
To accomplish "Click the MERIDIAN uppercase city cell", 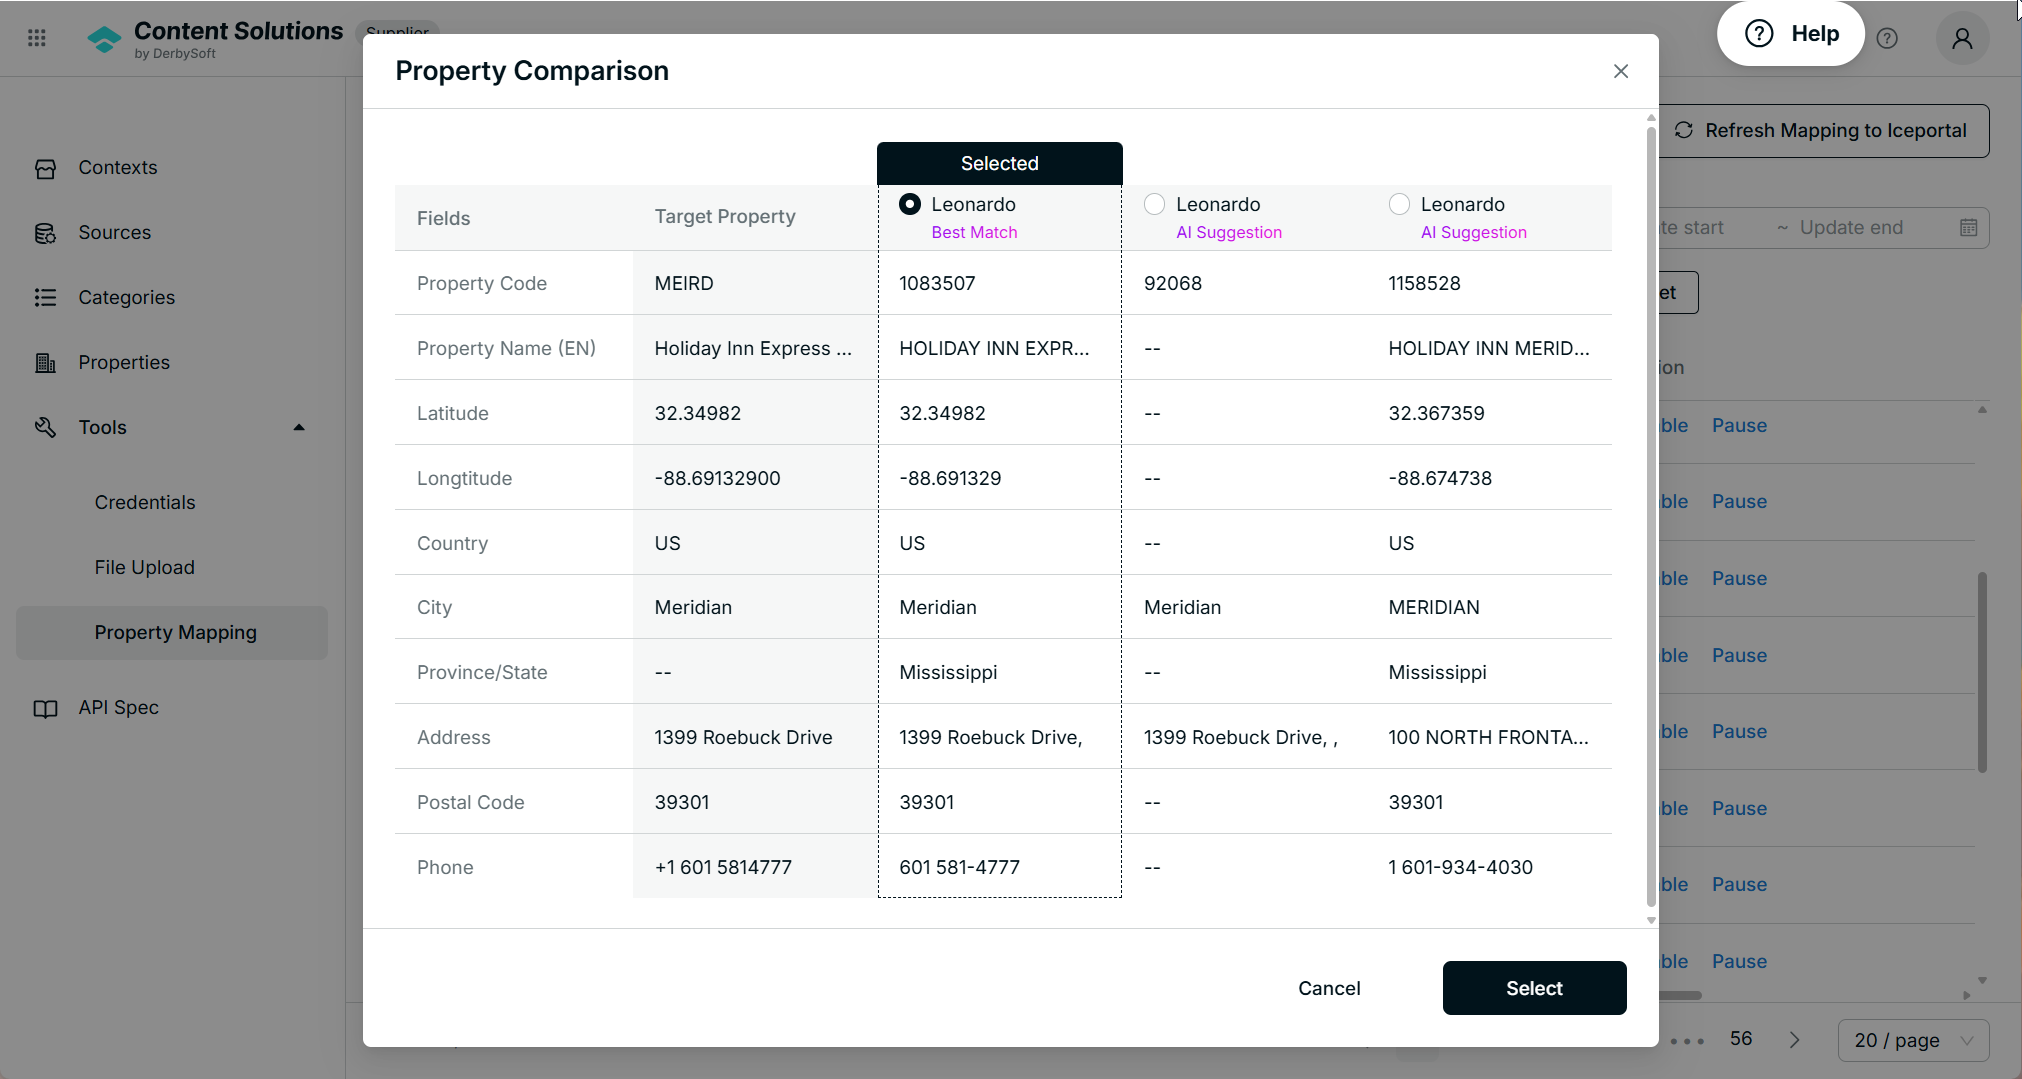I will coord(1434,608).
